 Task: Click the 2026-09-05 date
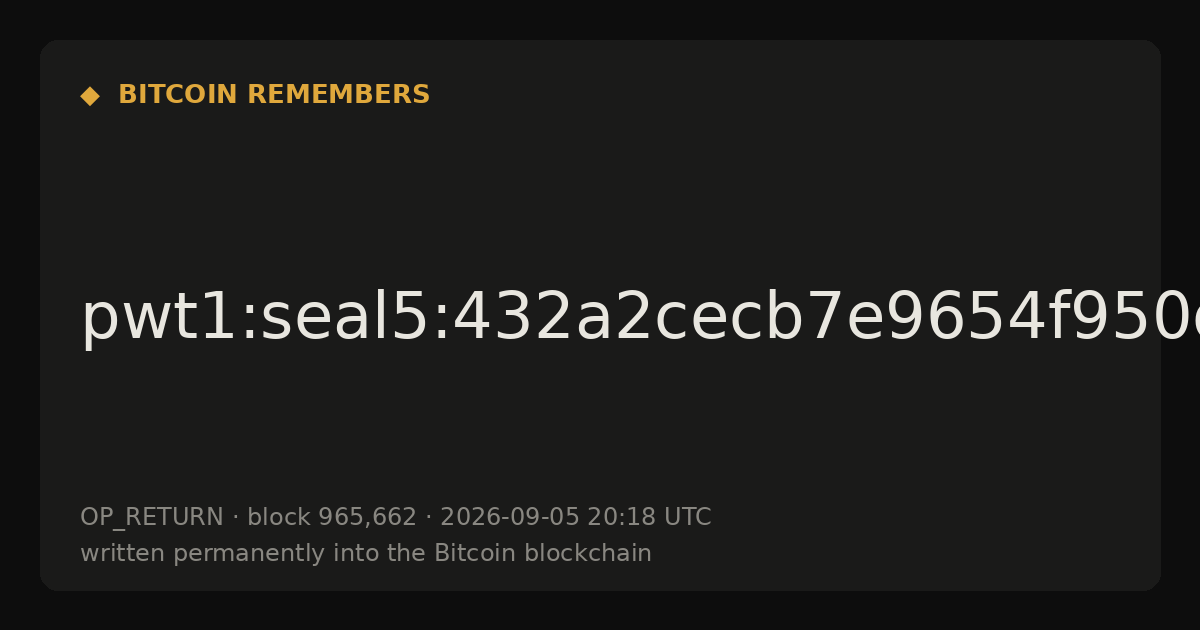(x=510, y=518)
